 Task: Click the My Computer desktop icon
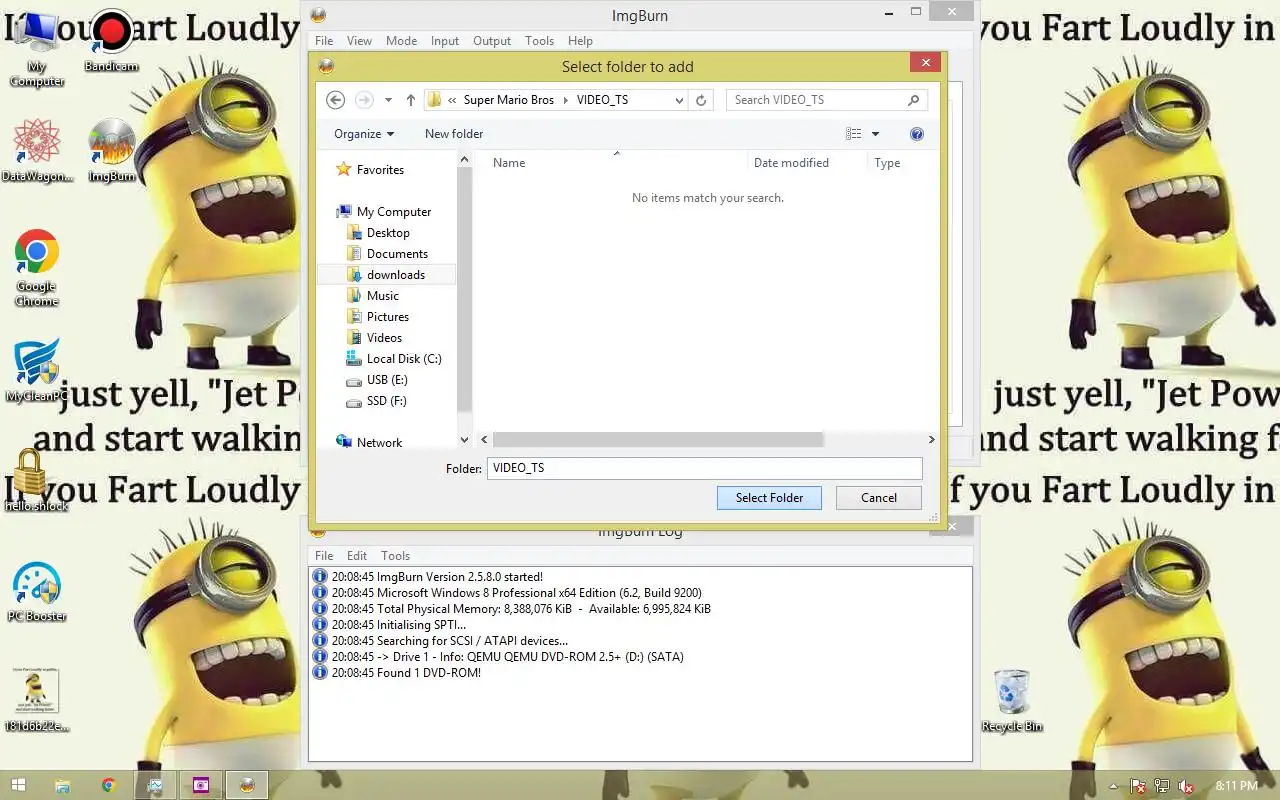(37, 48)
